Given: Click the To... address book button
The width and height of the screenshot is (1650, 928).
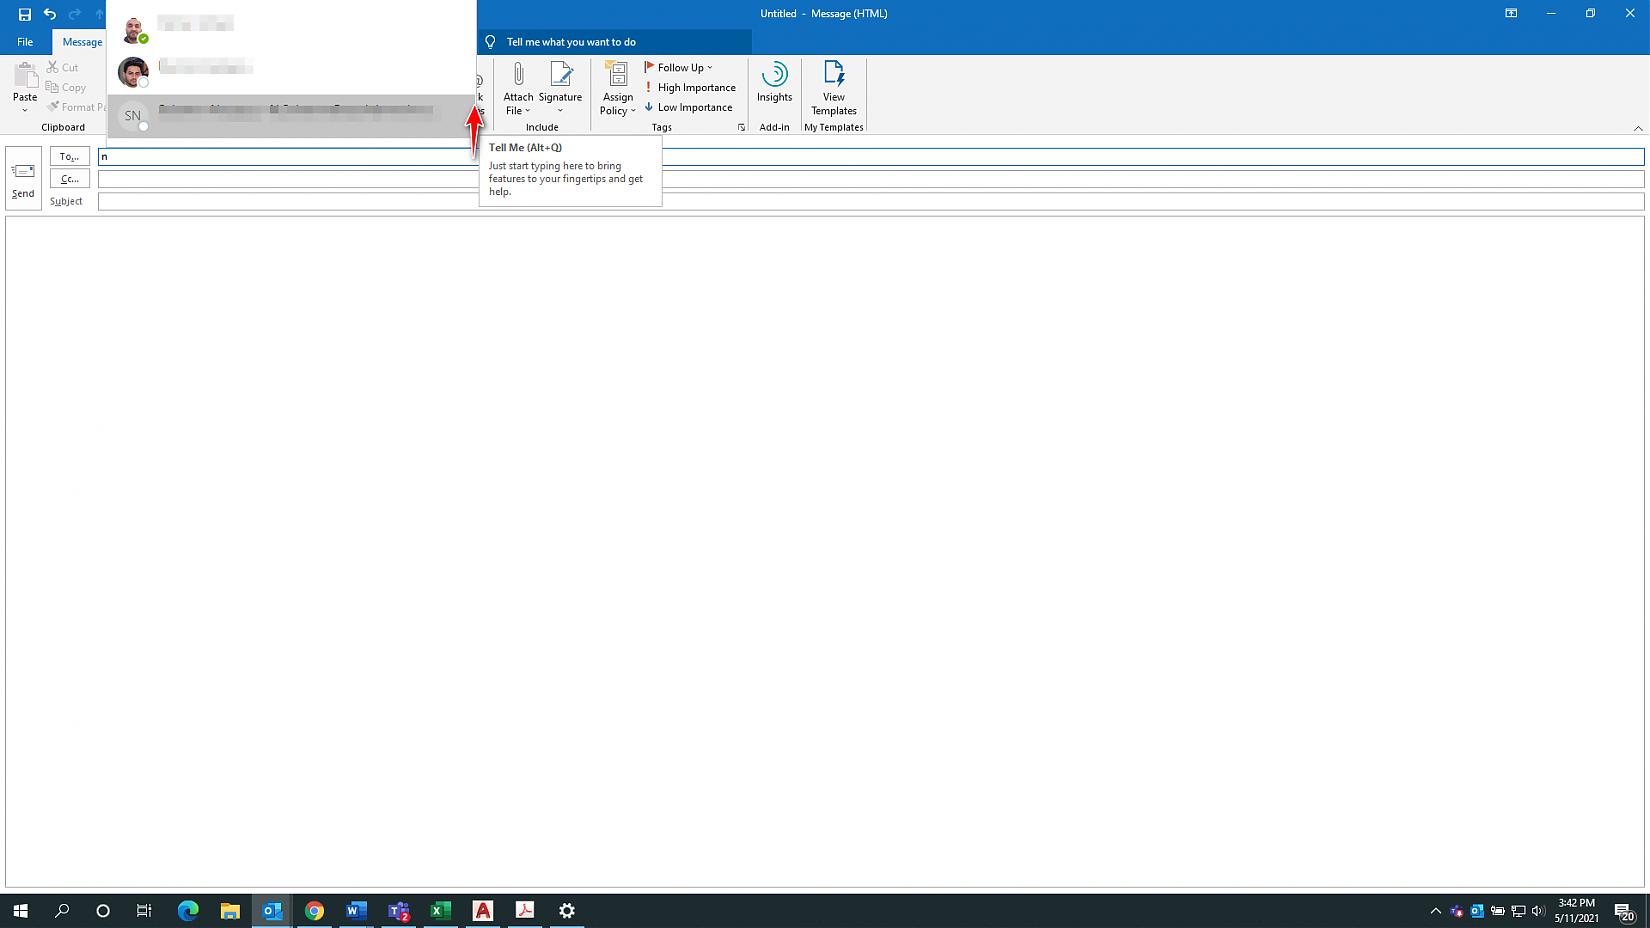Looking at the screenshot, I should [x=69, y=157].
